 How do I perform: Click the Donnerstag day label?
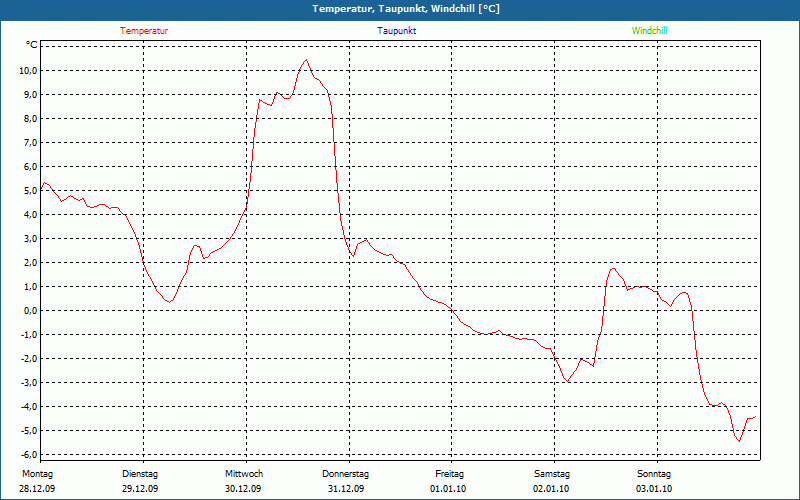(x=345, y=474)
